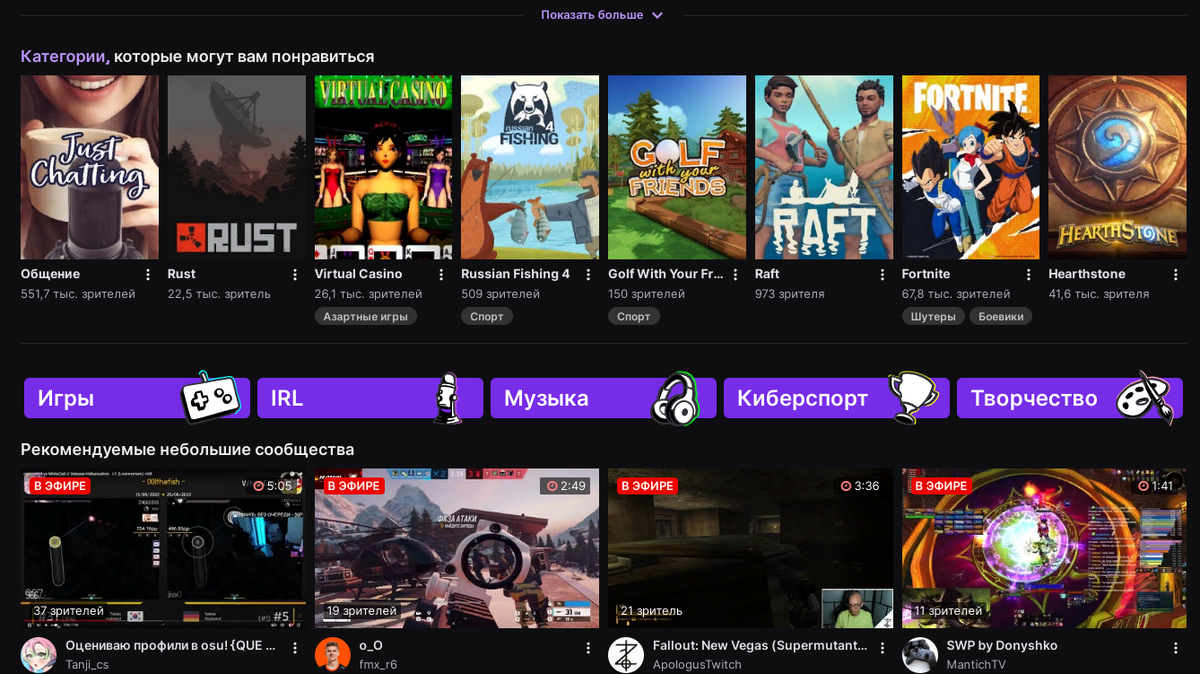1200x674 pixels.
Task: Open options menu for Golf With Your Friends
Action: (736, 274)
